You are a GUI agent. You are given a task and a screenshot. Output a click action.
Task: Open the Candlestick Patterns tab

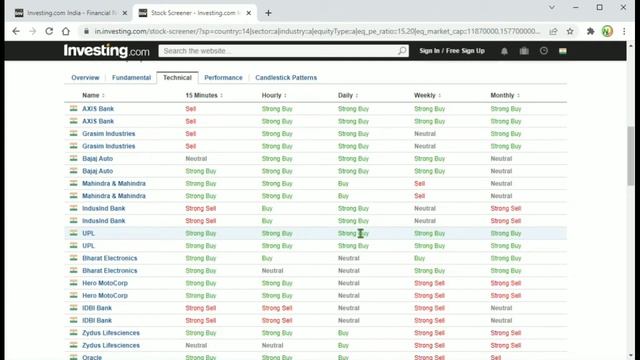pyautogui.click(x=286, y=78)
